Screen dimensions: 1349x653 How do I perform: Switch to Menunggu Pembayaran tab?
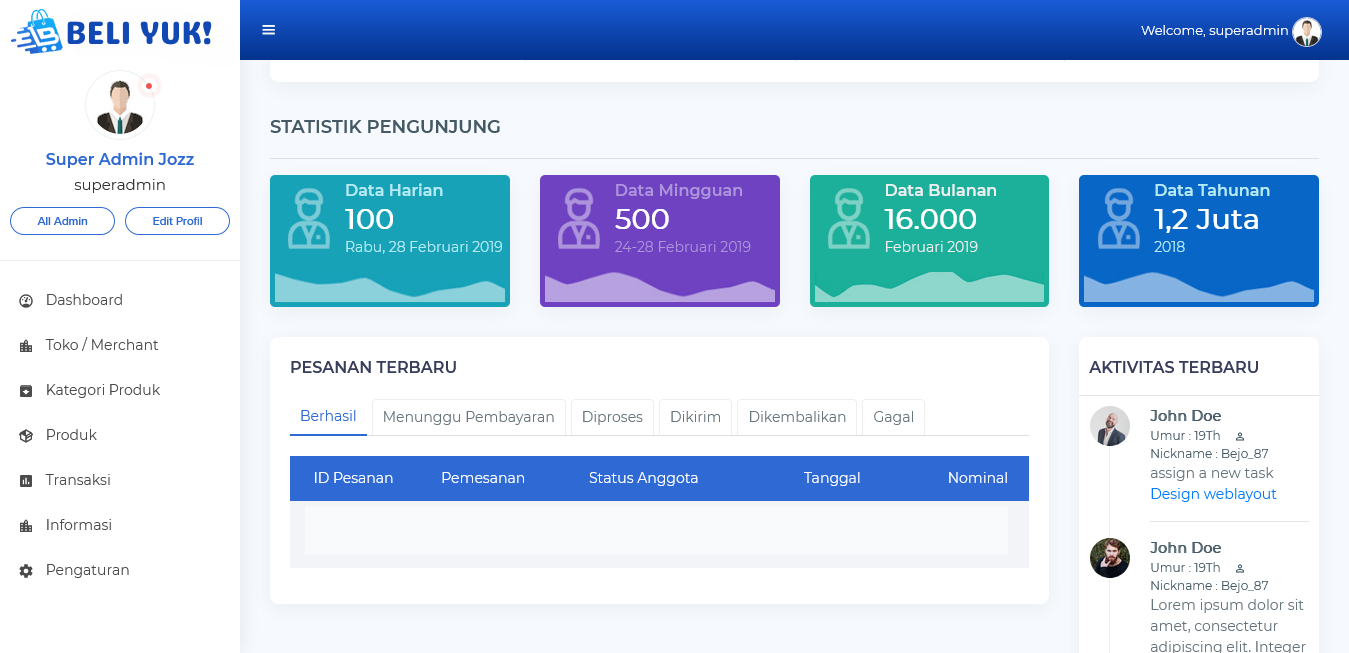[x=468, y=417]
